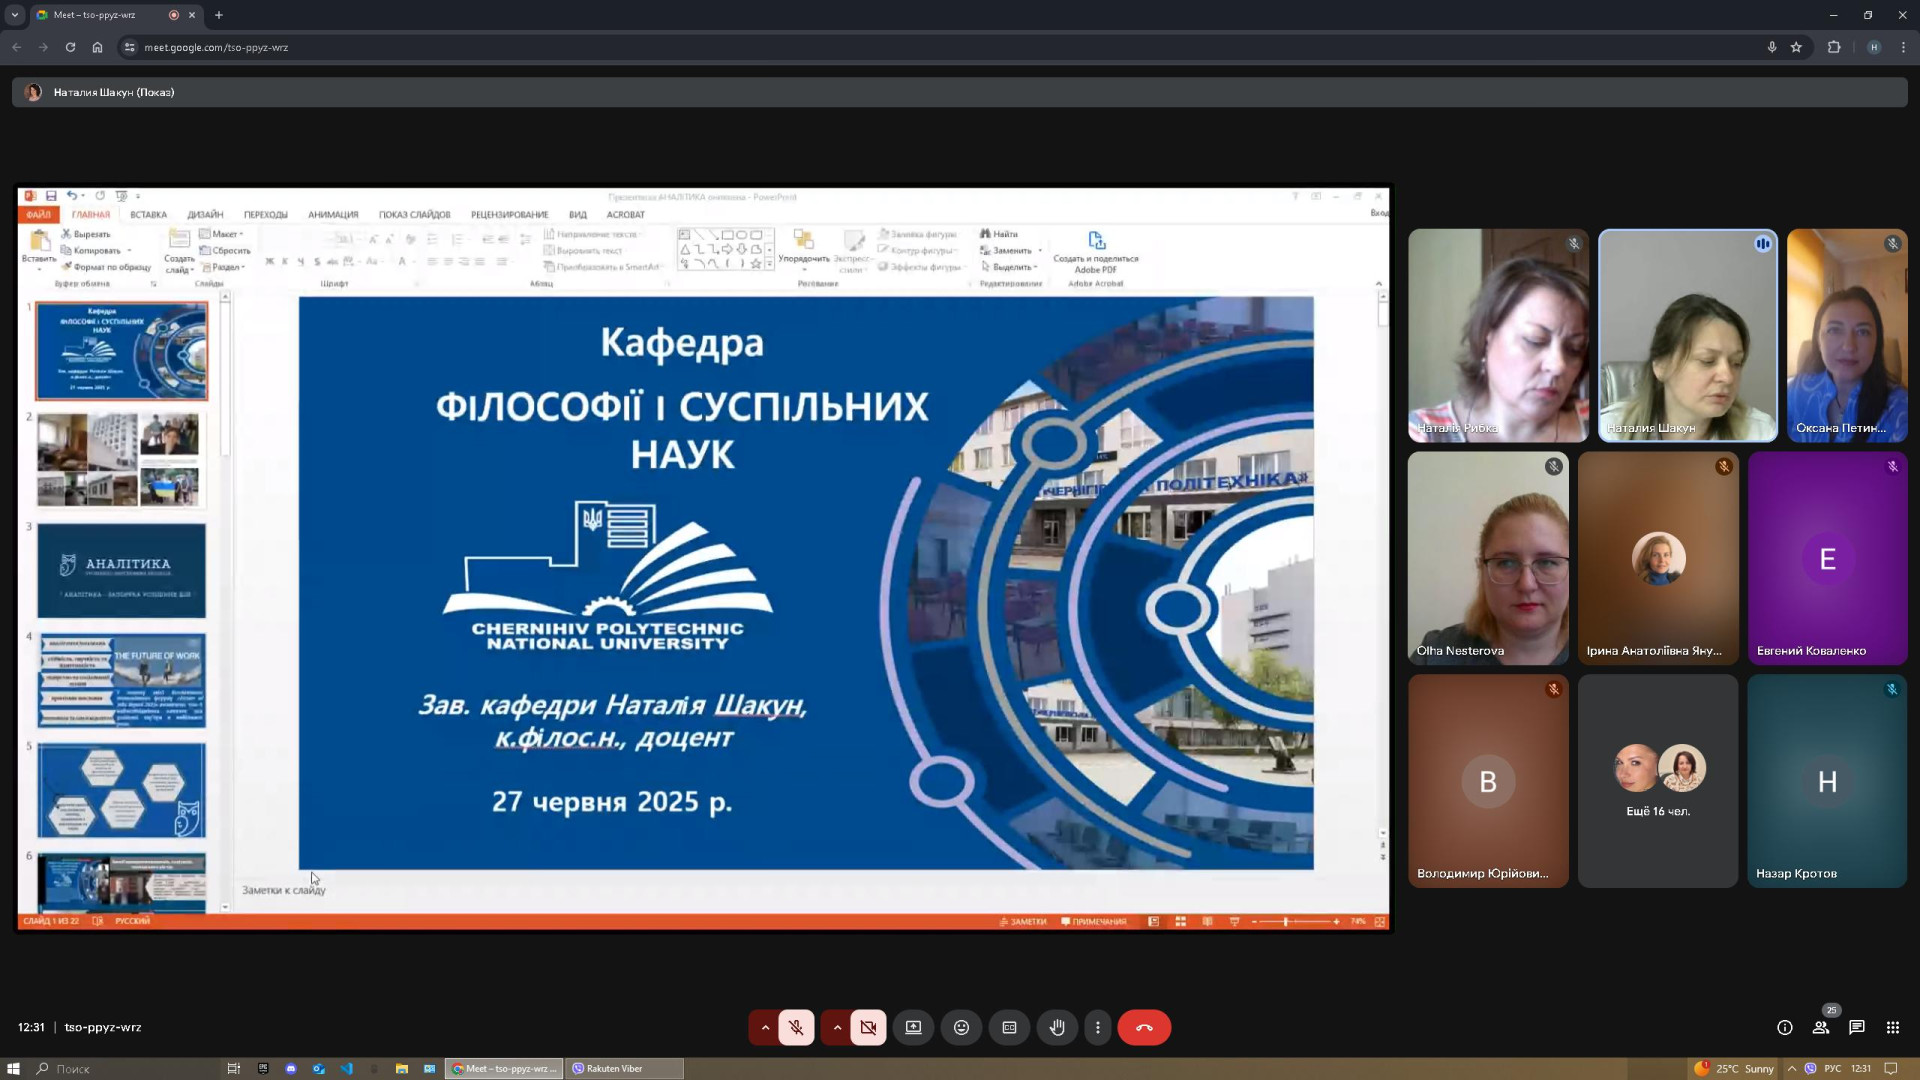1920x1080 pixels.
Task: Turn on the camera in Meet
Action: (x=868, y=1027)
